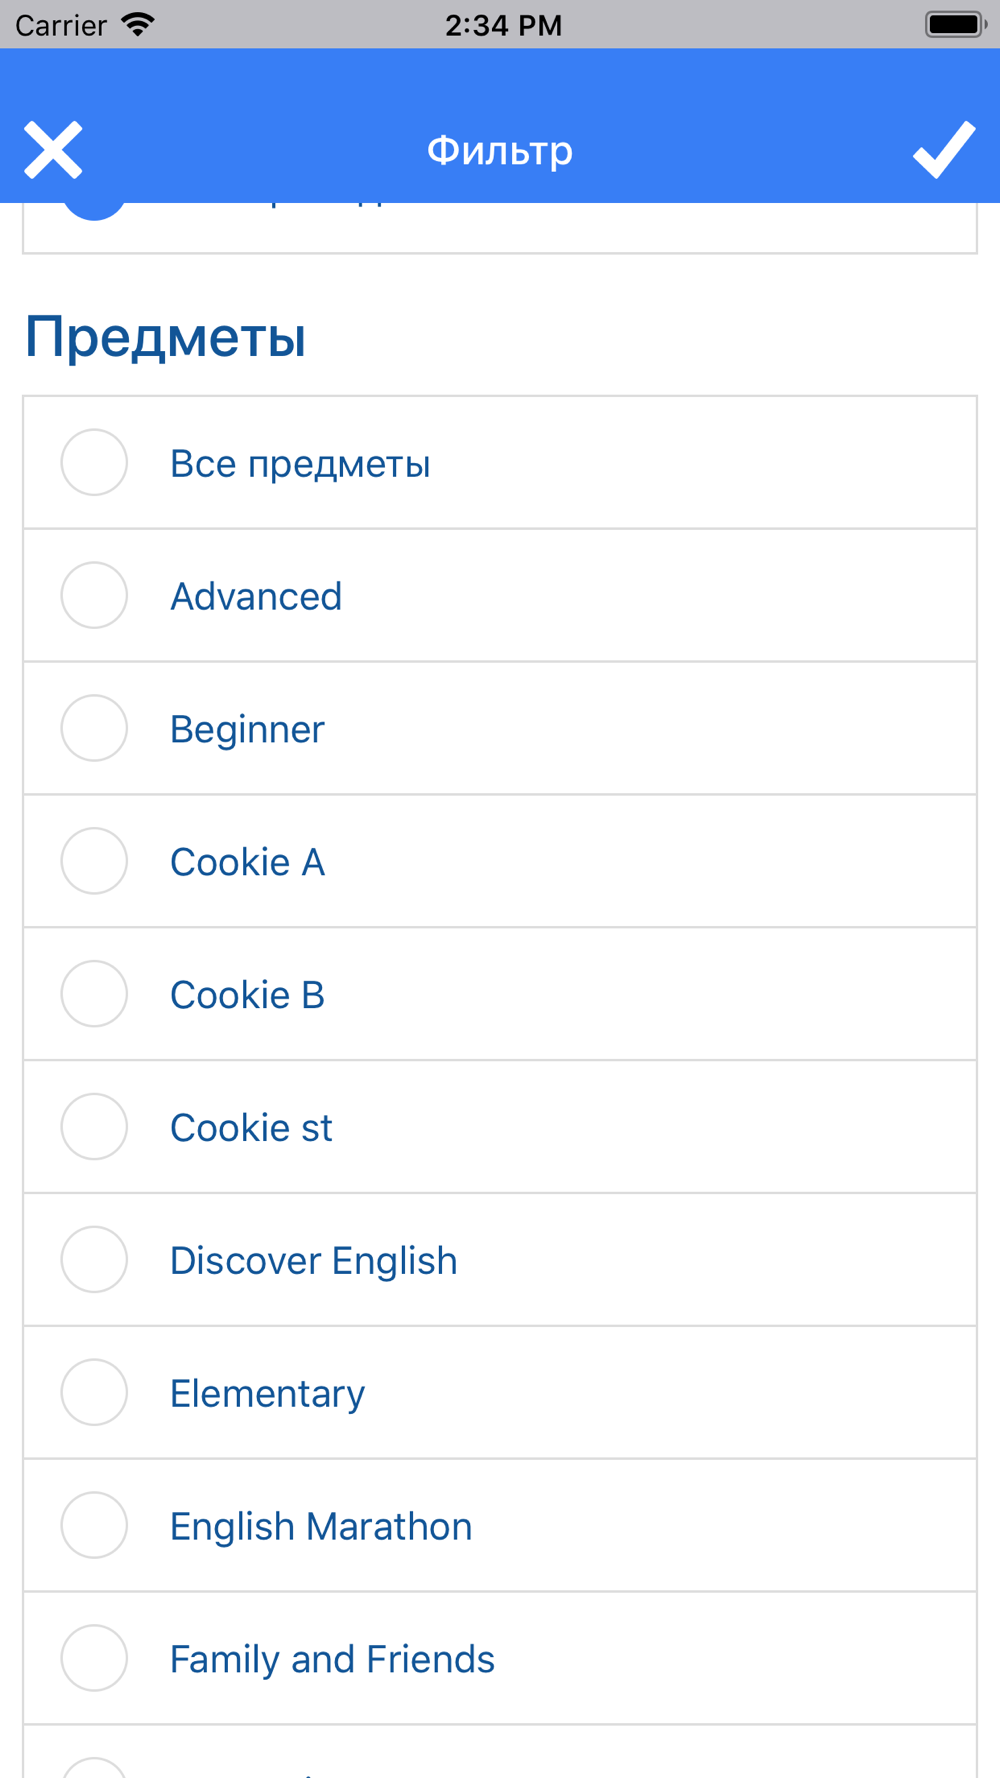Select the English Marathon radio circle

[94, 1525]
